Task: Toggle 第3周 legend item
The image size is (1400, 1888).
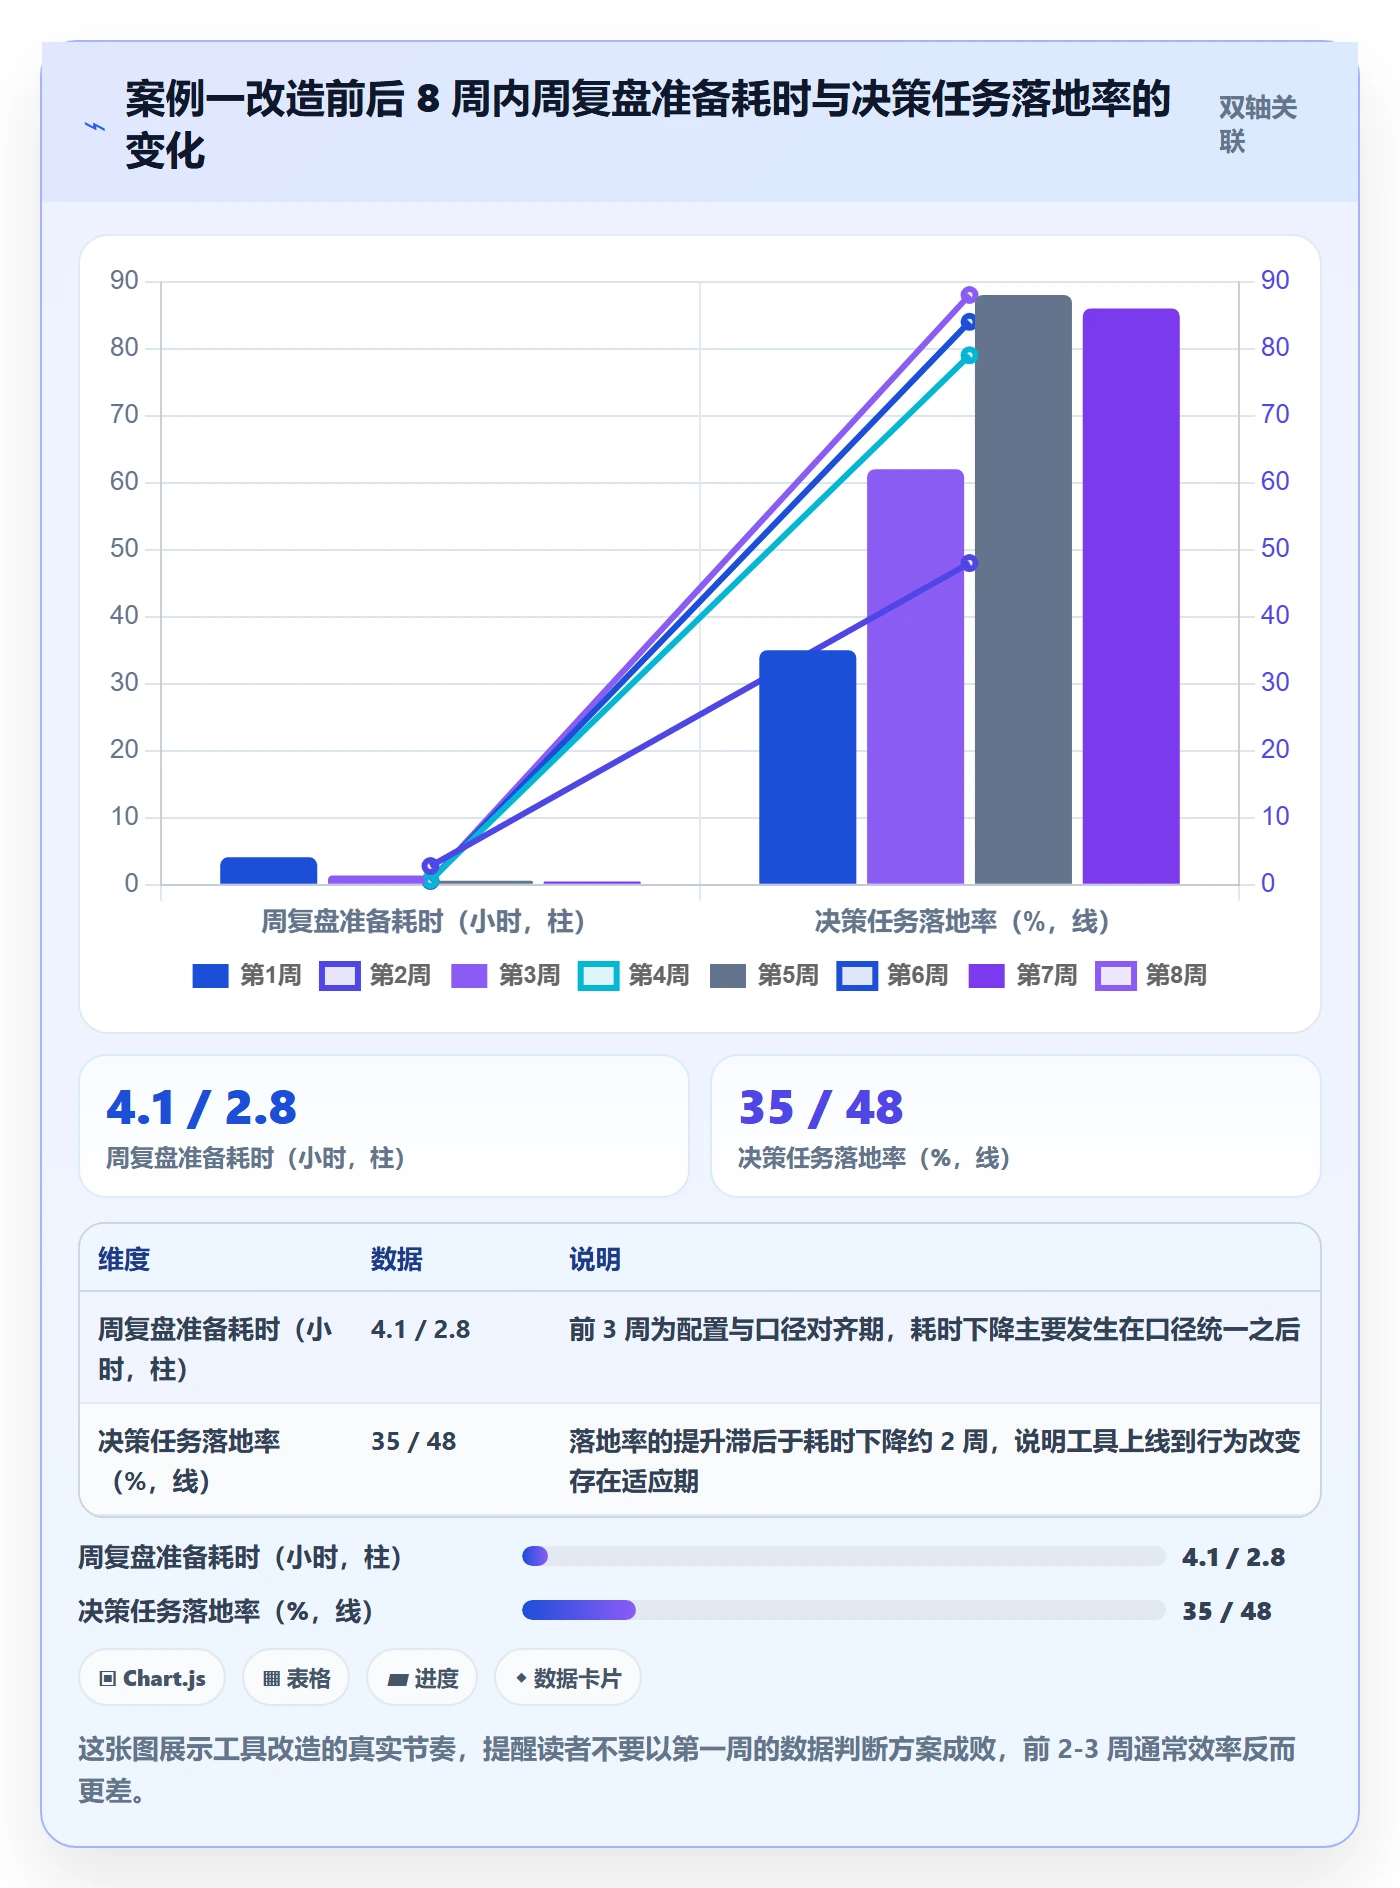Action: pyautogui.click(x=505, y=975)
